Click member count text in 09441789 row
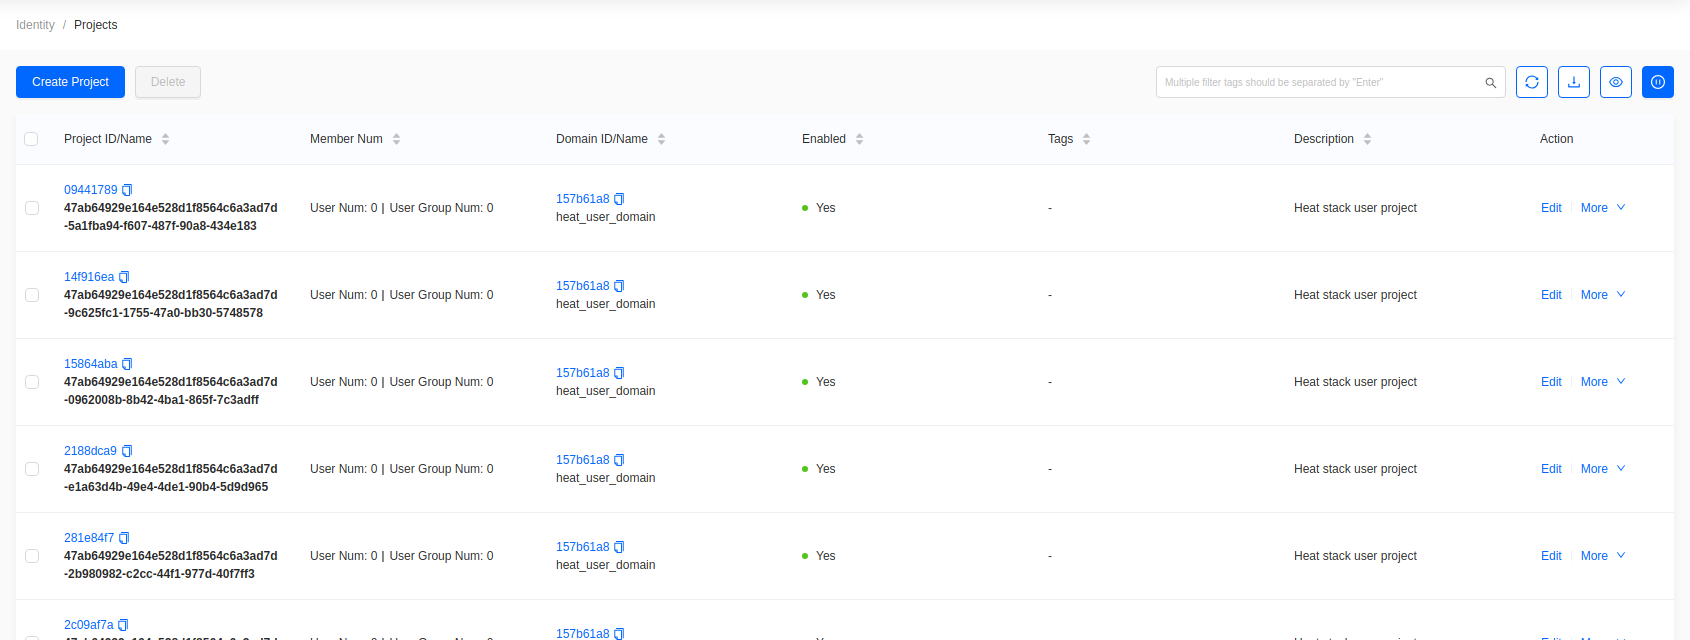 point(401,208)
